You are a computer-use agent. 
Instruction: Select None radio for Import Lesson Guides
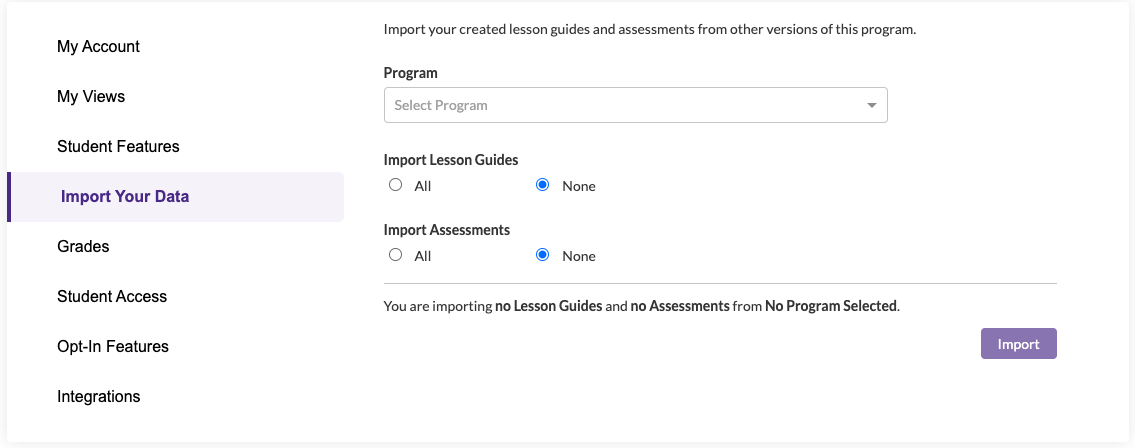tap(543, 185)
